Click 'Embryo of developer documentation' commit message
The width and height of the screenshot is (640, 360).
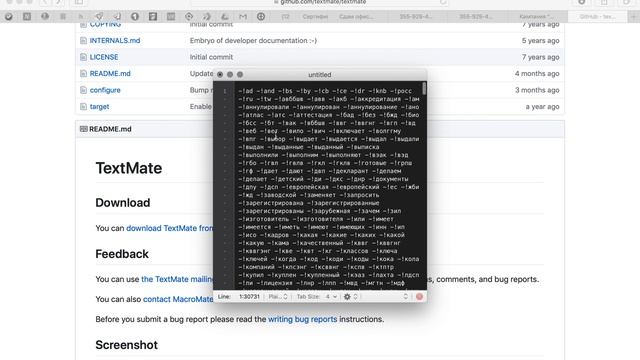click(253, 40)
